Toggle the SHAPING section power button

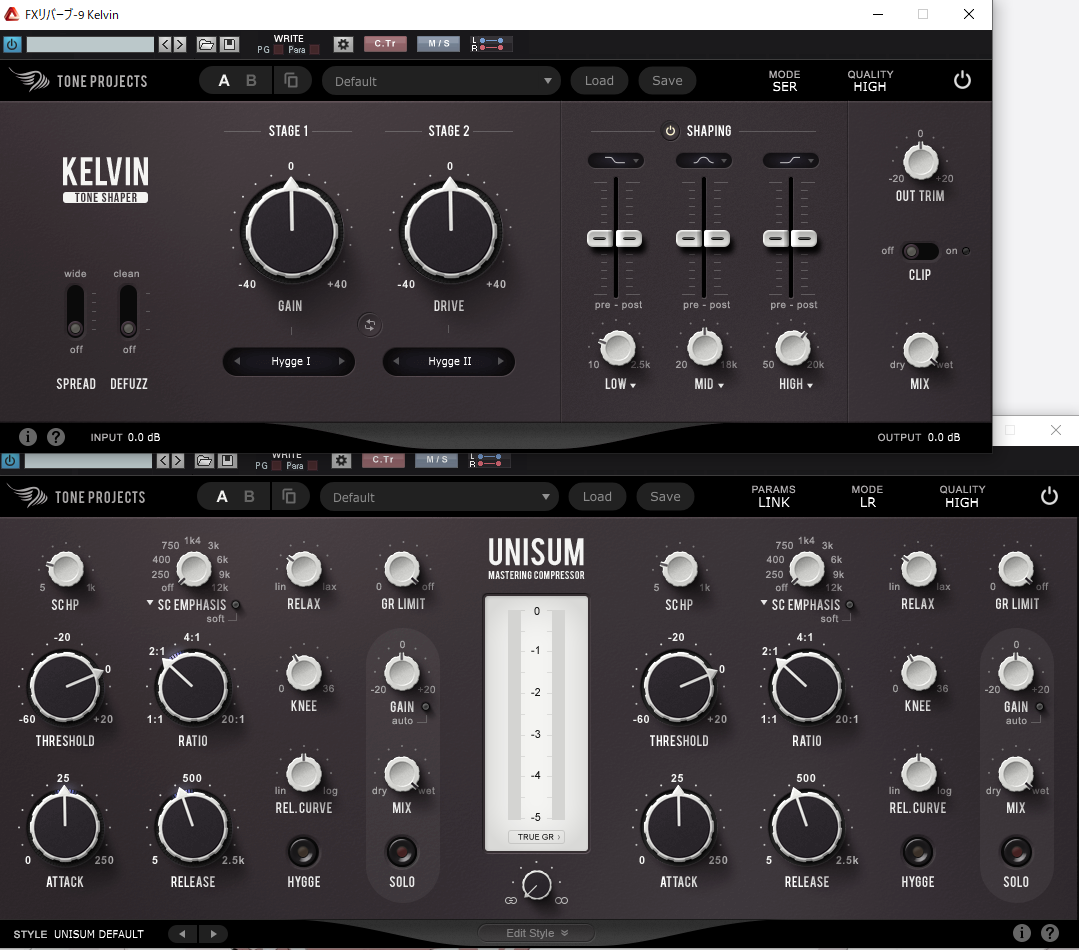(670, 131)
